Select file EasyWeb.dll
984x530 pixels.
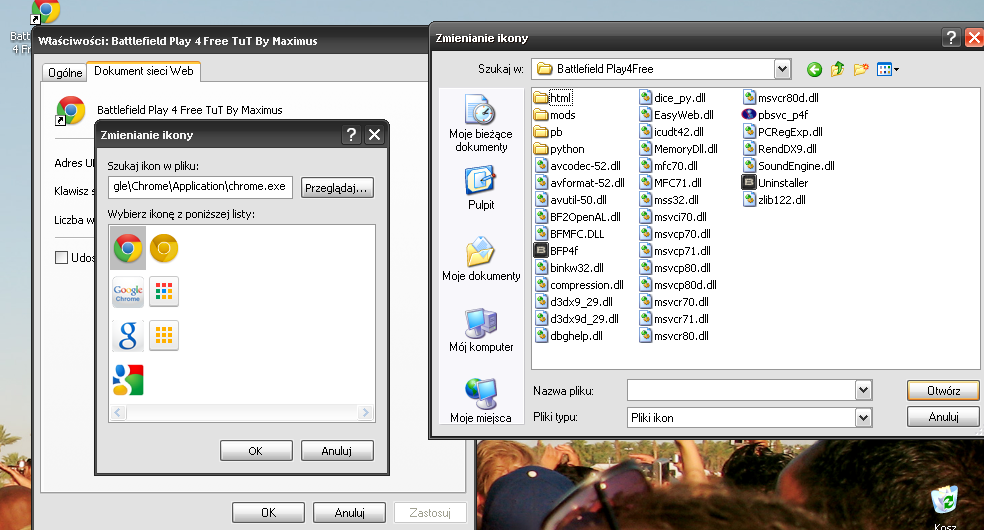(676, 115)
